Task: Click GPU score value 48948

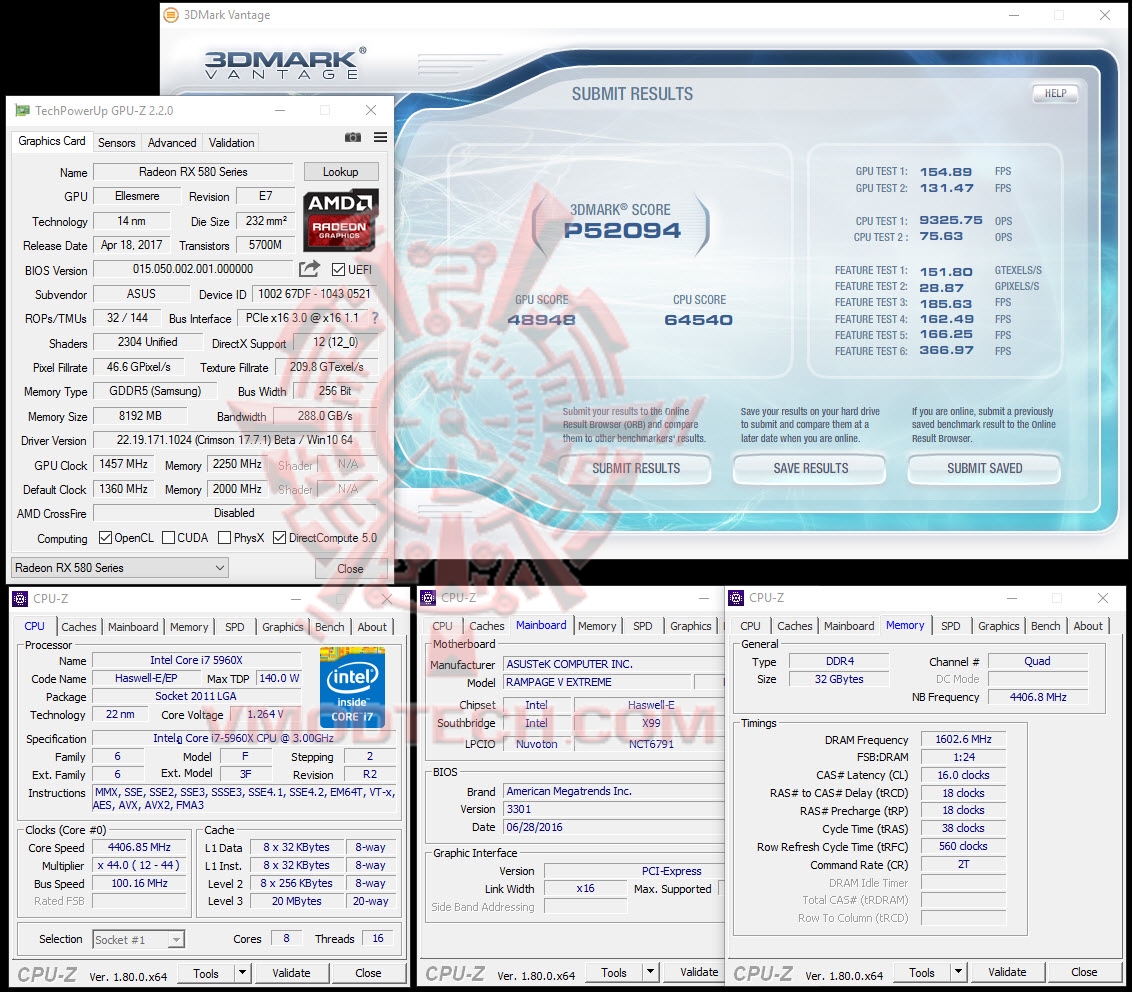Action: 541,320
